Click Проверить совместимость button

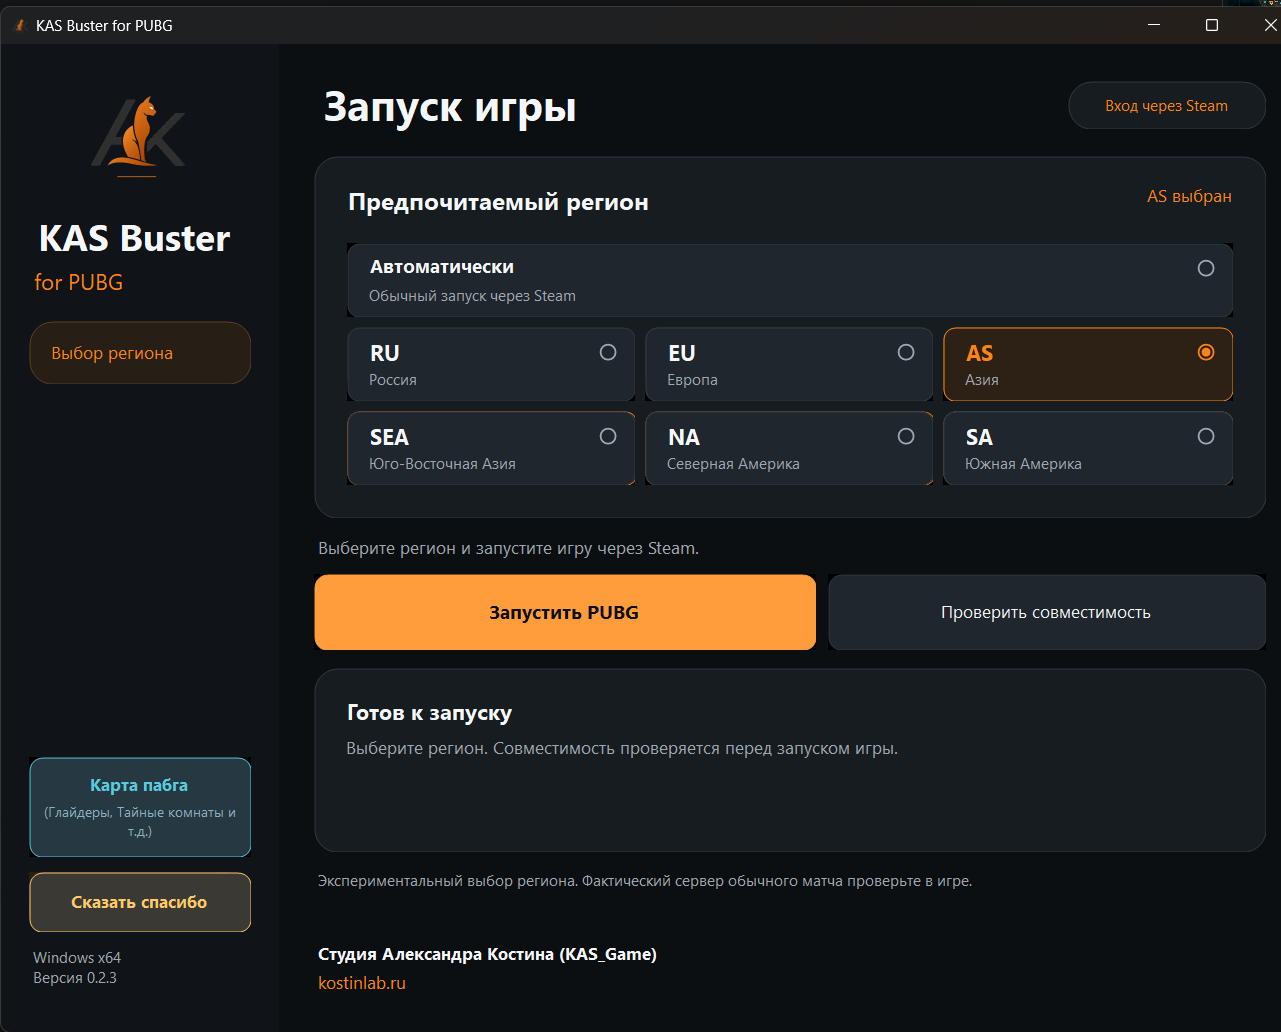tap(1046, 612)
